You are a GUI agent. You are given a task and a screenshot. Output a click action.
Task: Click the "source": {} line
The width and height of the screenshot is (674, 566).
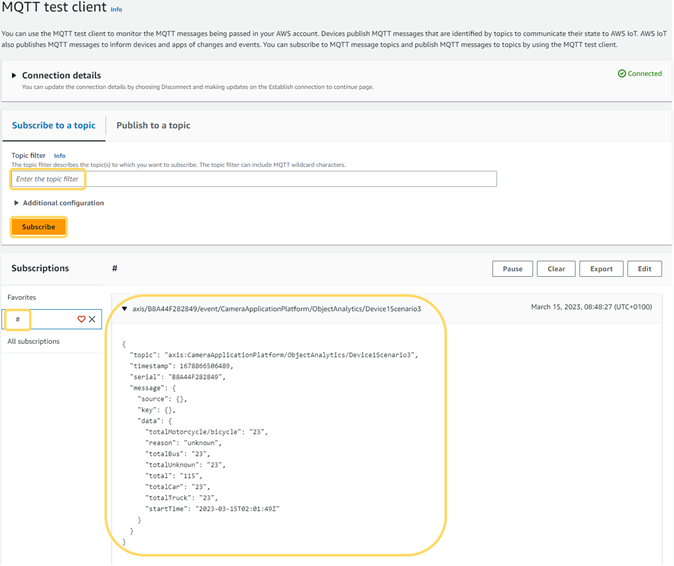coord(162,399)
